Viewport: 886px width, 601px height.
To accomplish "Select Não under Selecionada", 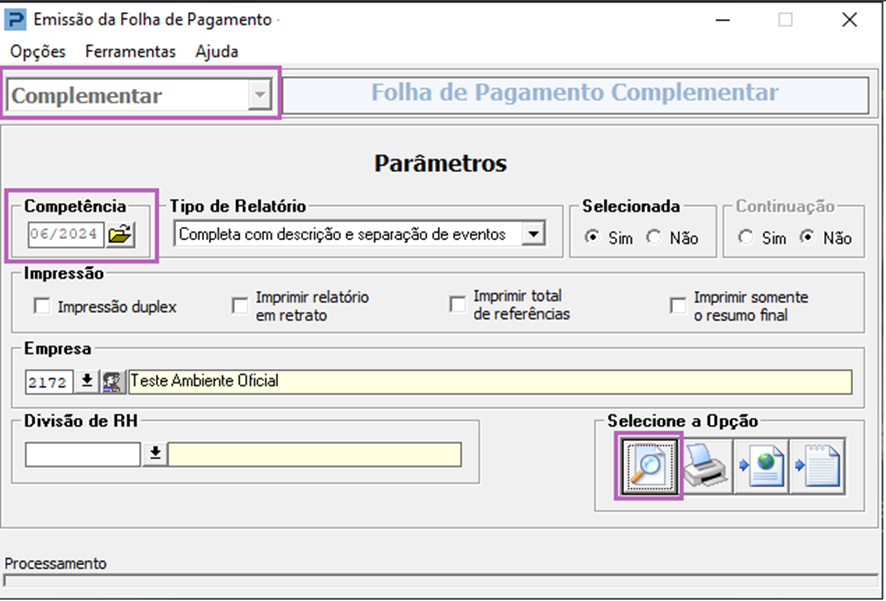I will [654, 237].
